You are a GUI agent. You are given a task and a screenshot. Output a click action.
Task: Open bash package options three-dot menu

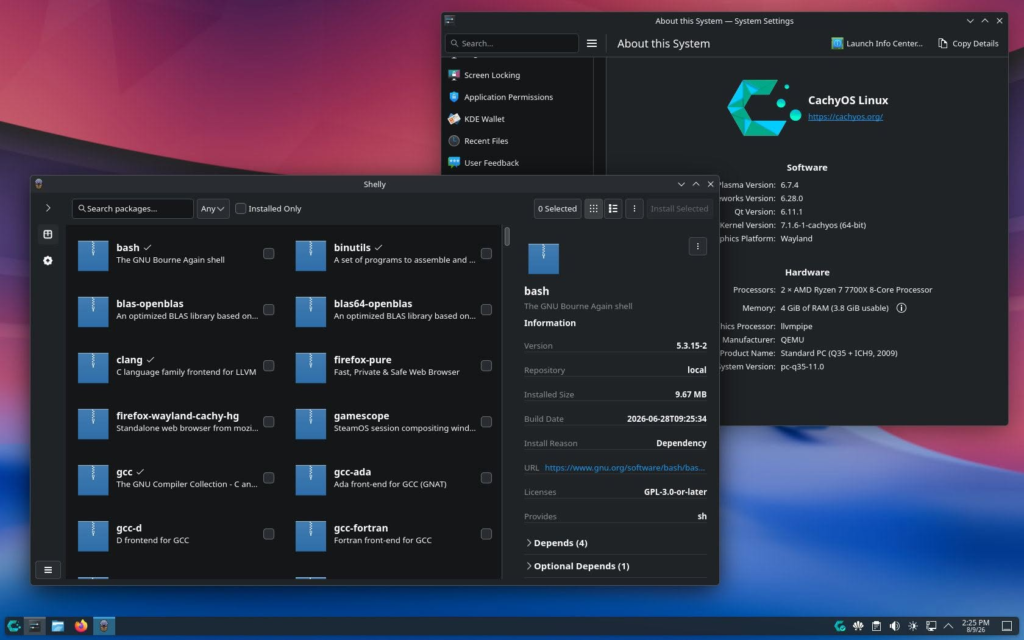pos(697,246)
